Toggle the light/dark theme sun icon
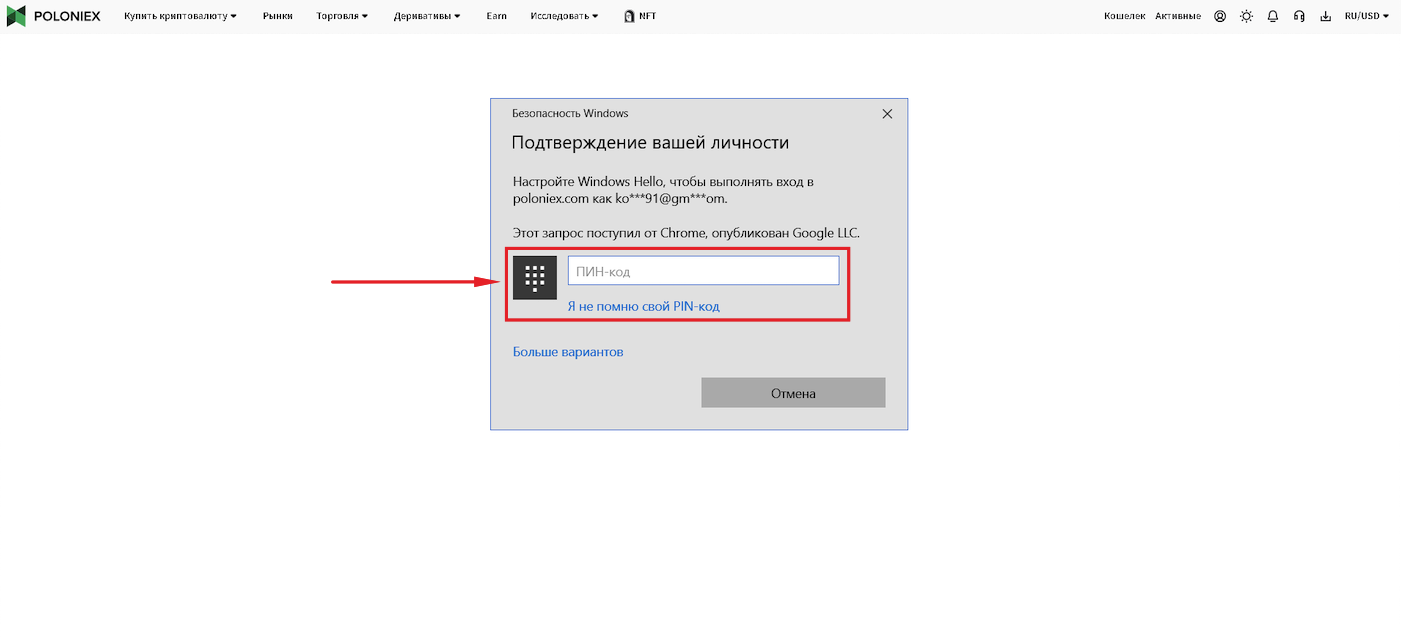The height and width of the screenshot is (637, 1401). pyautogui.click(x=1246, y=16)
